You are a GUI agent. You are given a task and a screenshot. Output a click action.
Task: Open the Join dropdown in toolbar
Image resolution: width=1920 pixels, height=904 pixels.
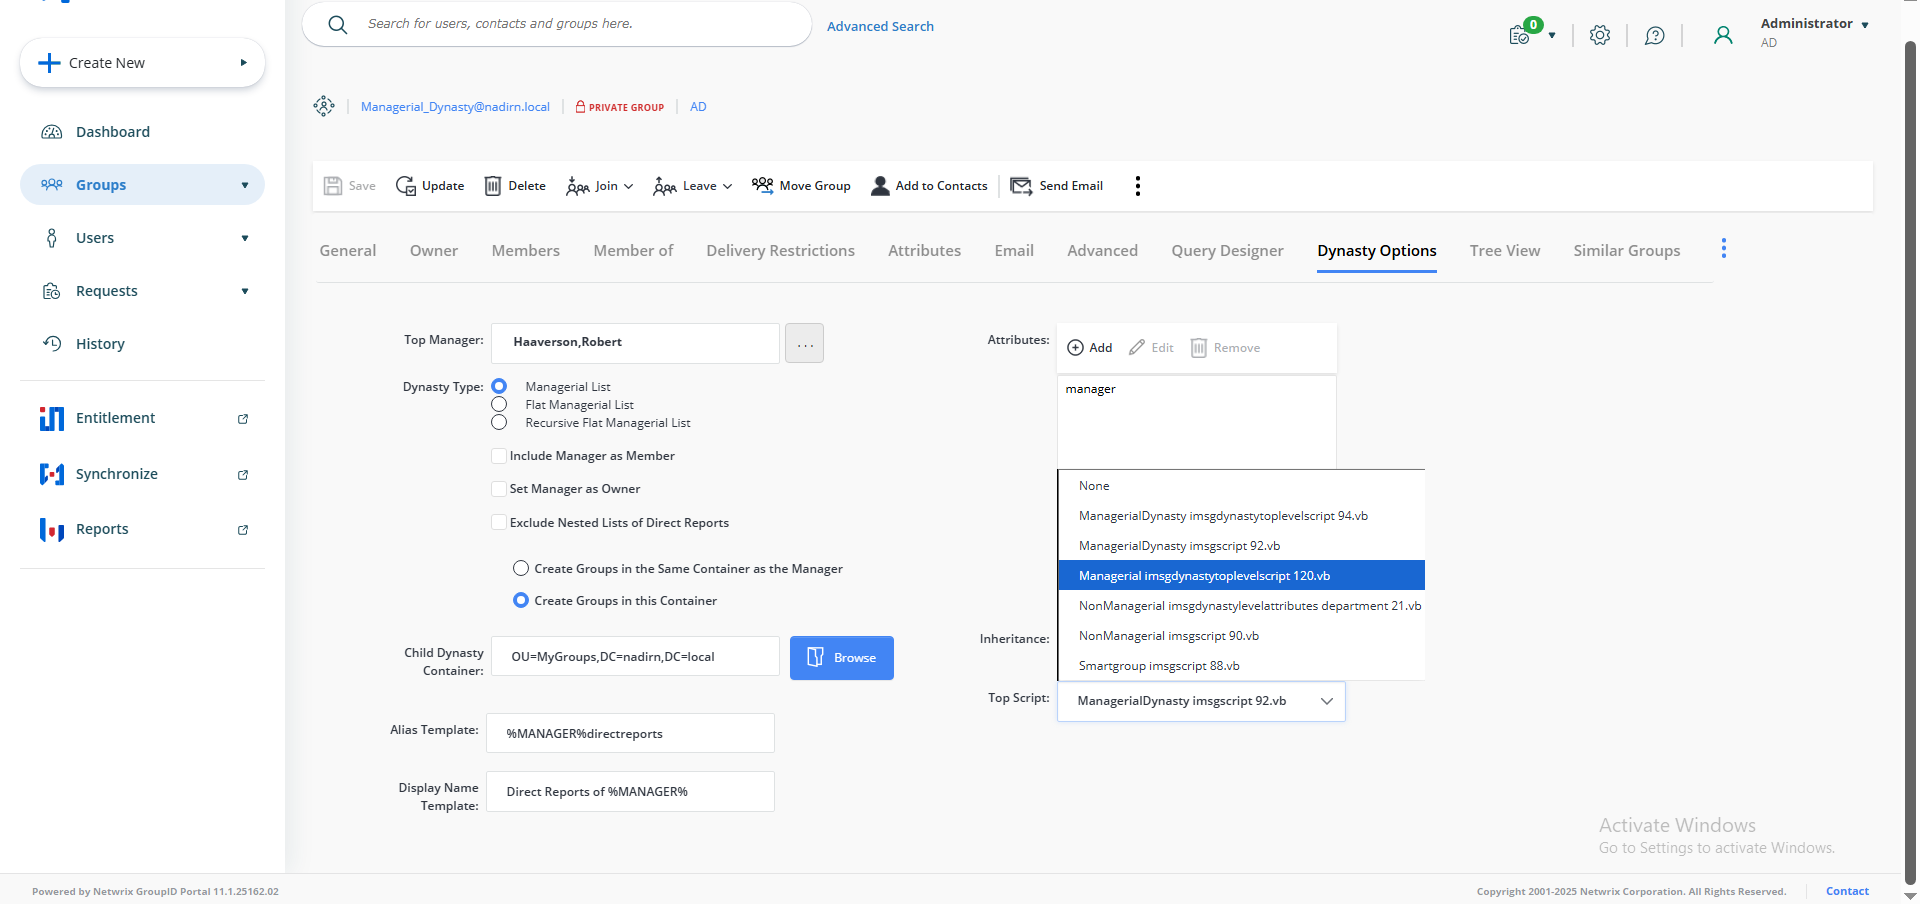click(600, 186)
